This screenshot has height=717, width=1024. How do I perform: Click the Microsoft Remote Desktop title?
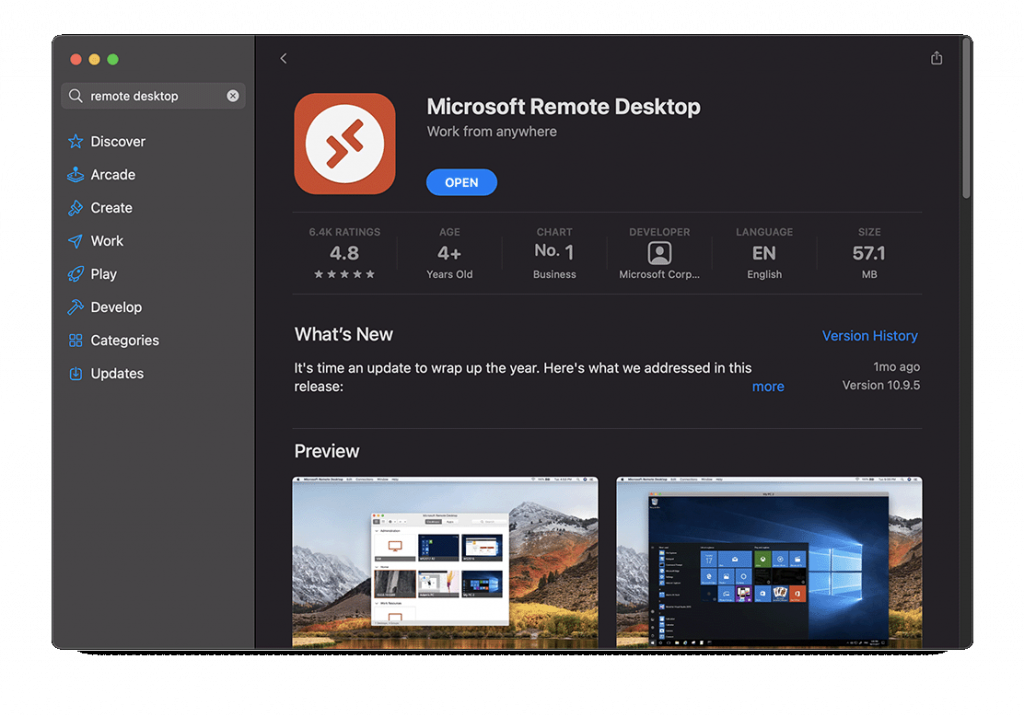564,106
